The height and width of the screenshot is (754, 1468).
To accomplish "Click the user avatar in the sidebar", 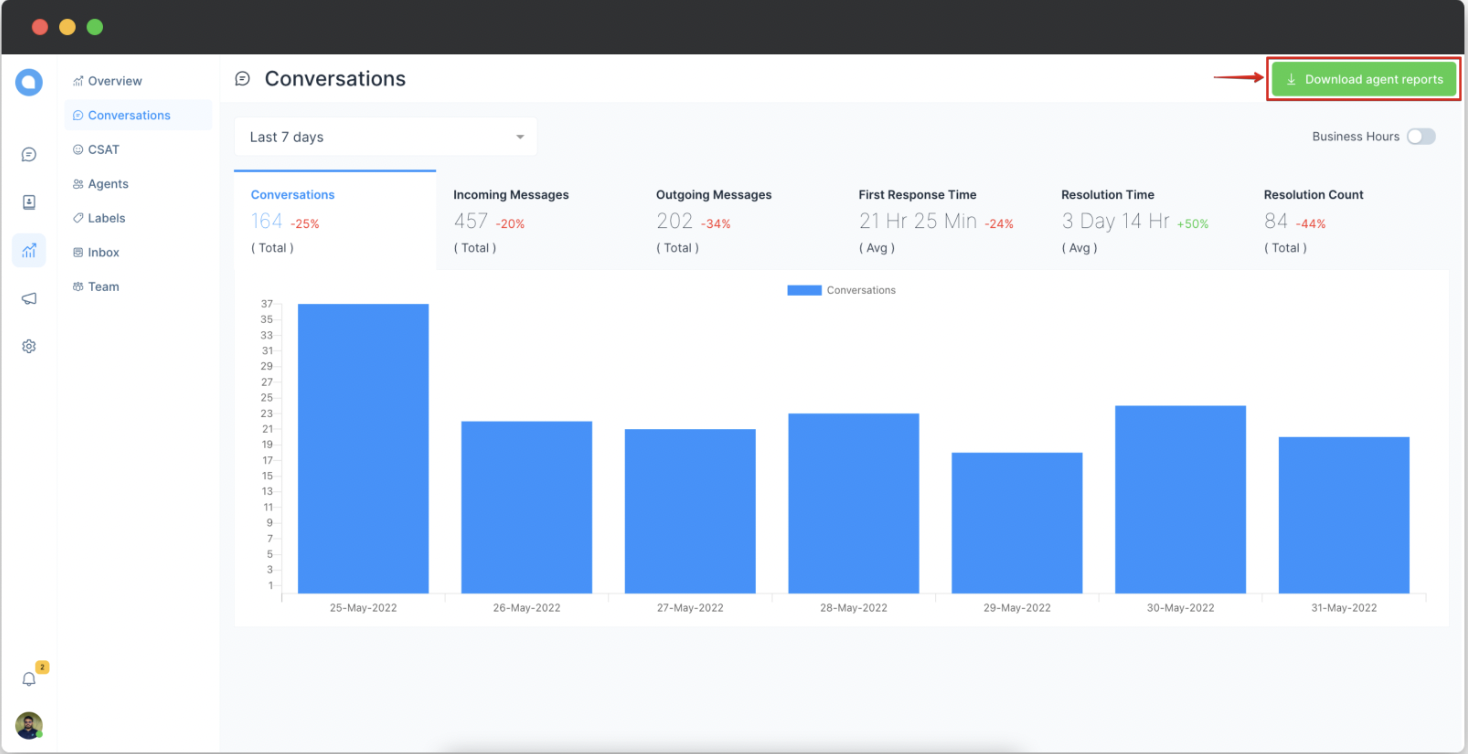I will click(x=29, y=725).
